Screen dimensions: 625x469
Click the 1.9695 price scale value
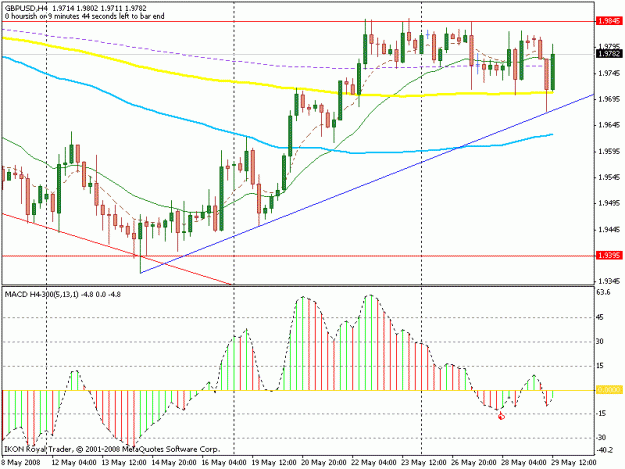[x=608, y=99]
